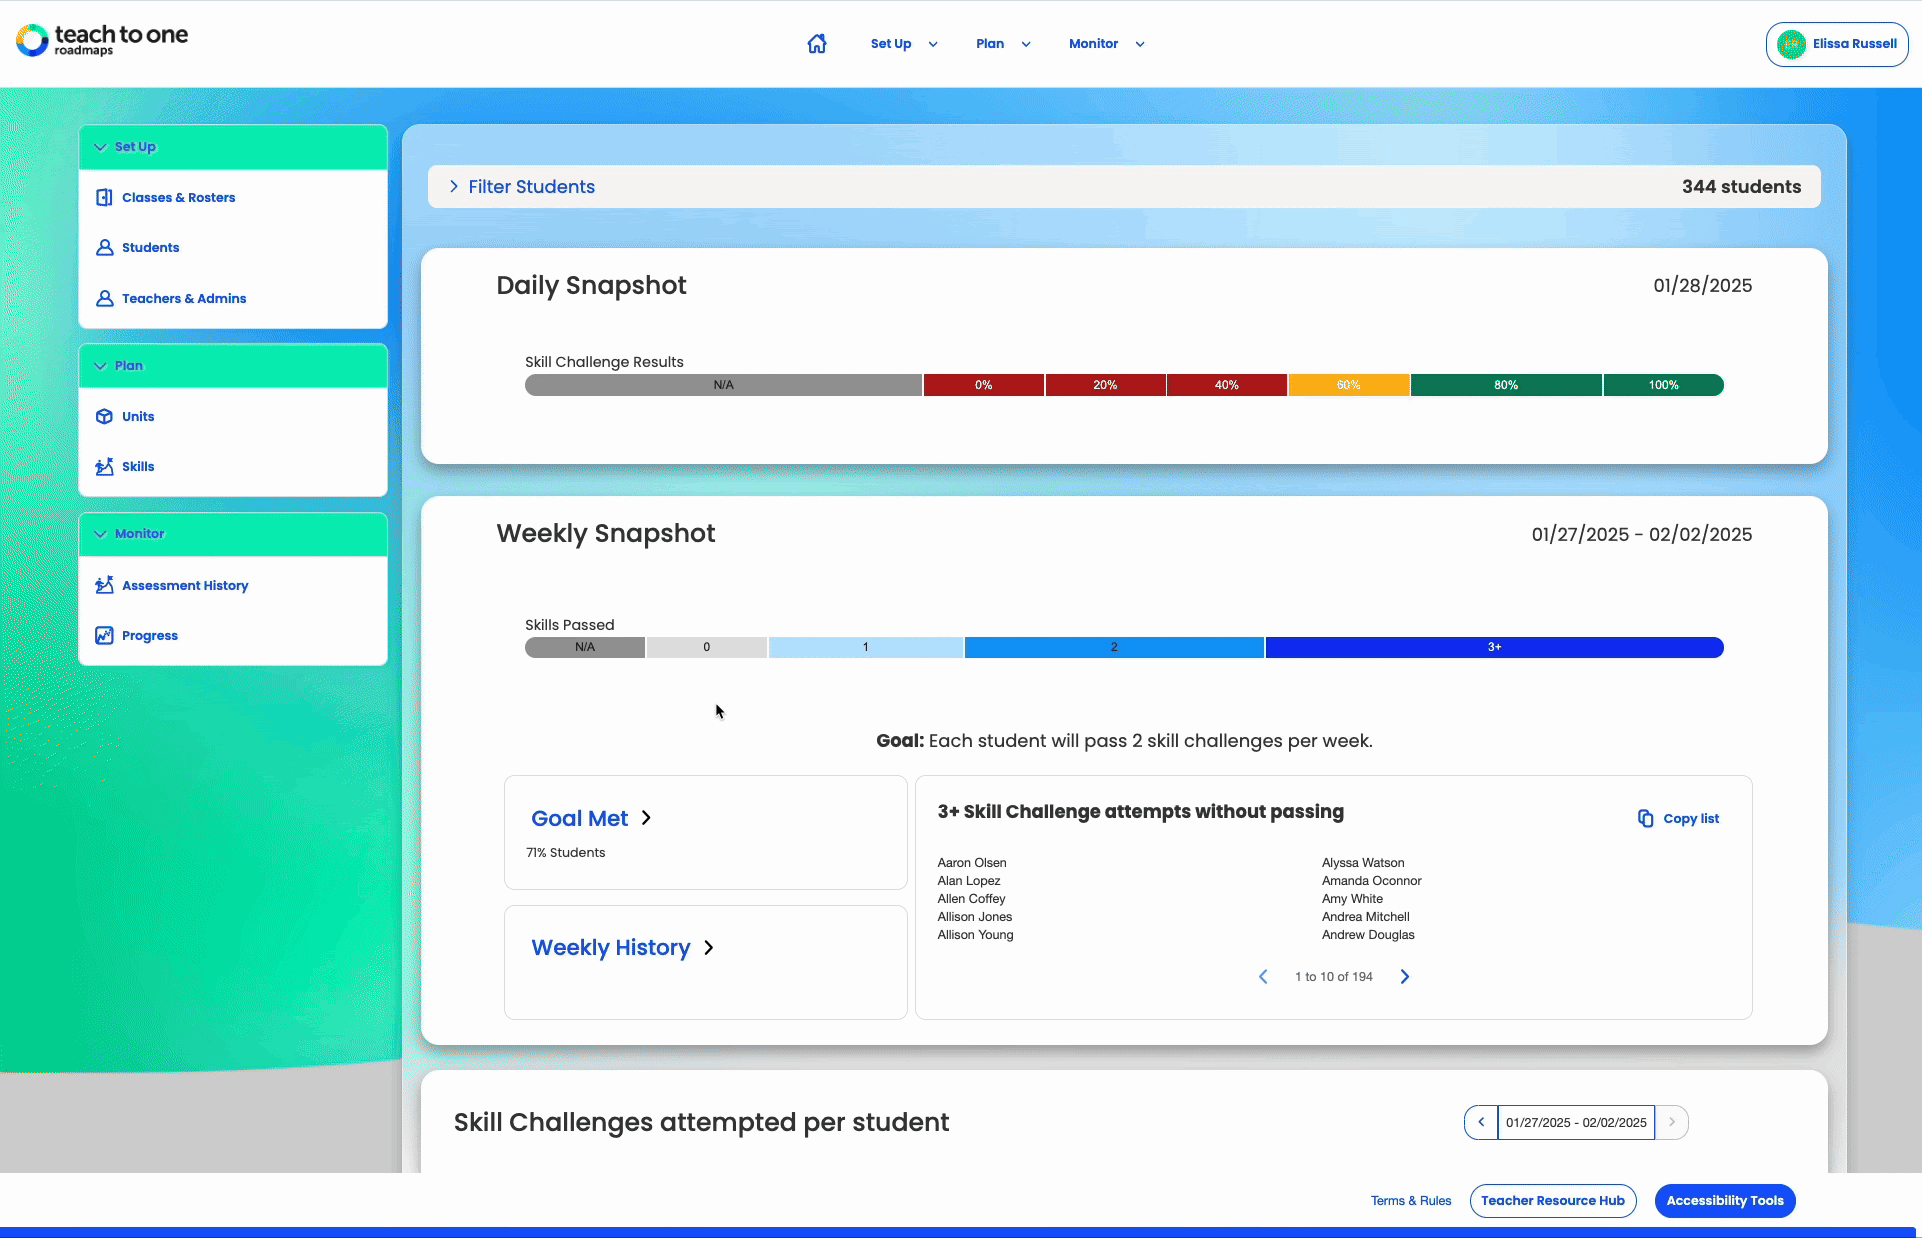This screenshot has width=1922, height=1238.
Task: Click the 01/27/2025 - 02/02/2025 date field
Action: (1576, 1122)
